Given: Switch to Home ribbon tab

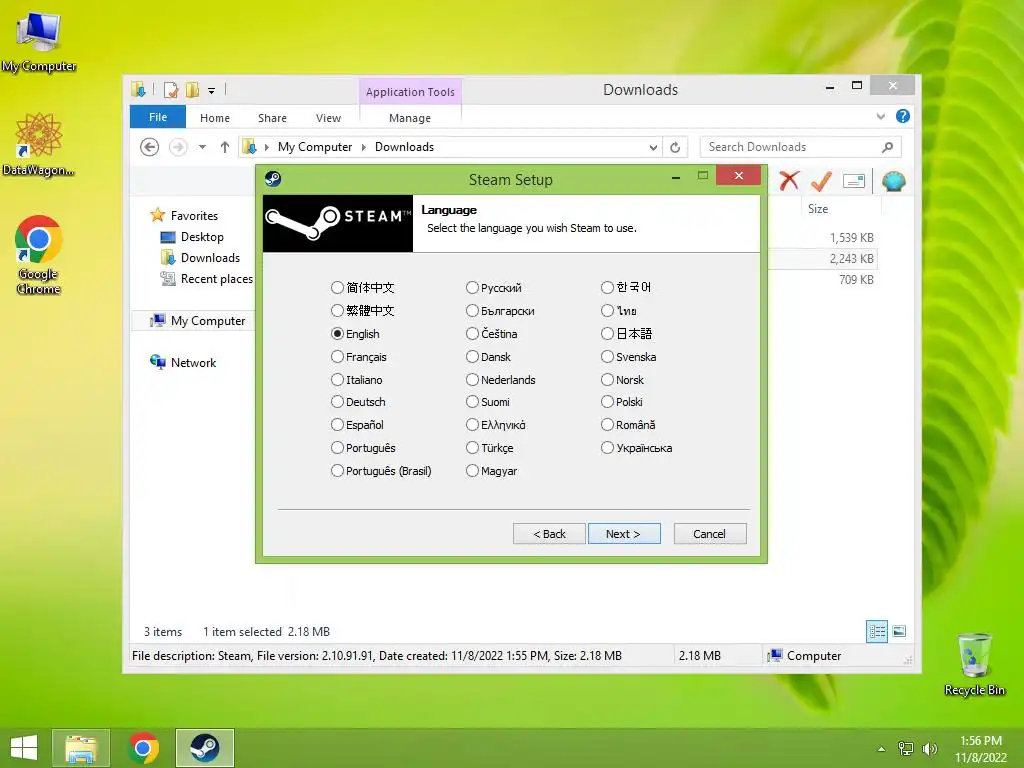Looking at the screenshot, I should point(215,118).
